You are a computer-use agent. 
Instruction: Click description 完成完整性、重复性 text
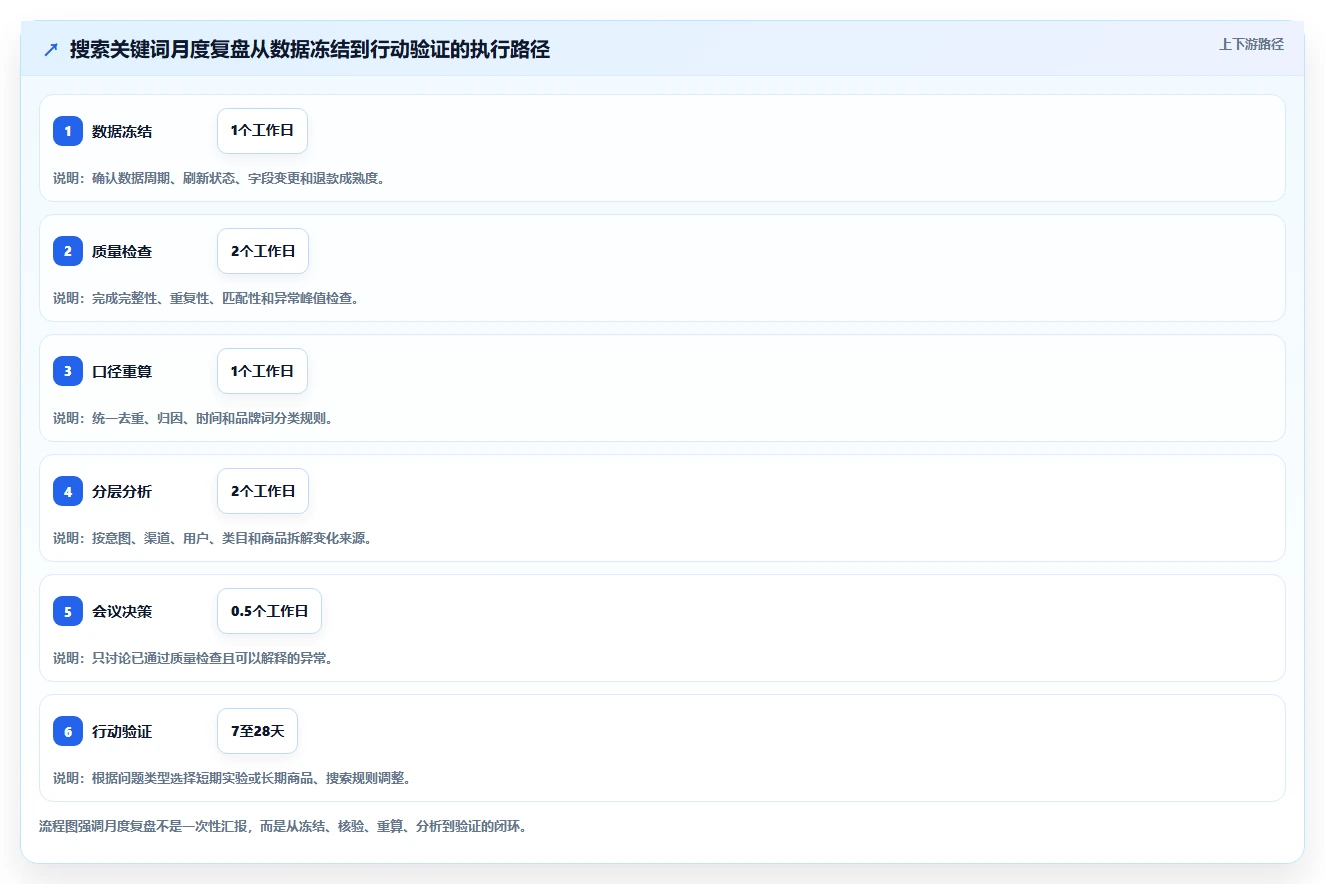[x=206, y=298]
